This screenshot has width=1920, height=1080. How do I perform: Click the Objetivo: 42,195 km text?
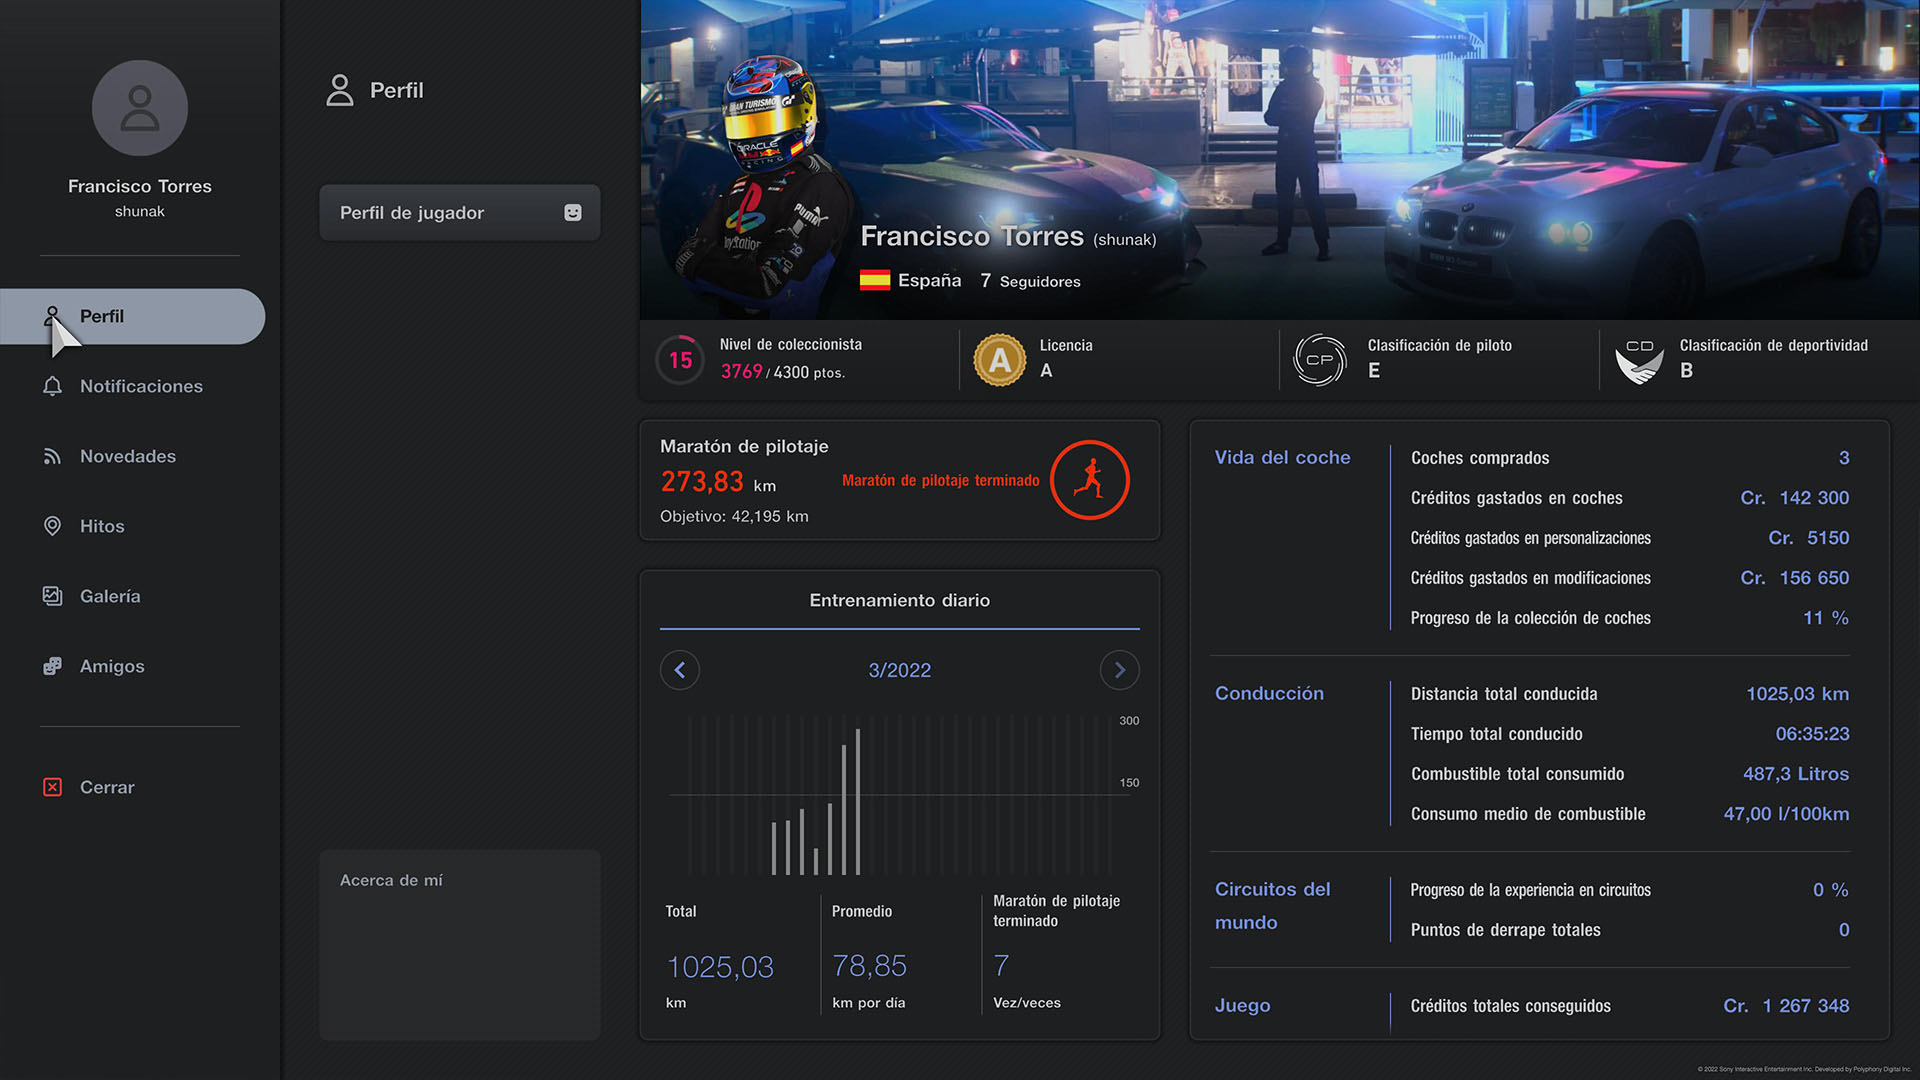coord(734,516)
